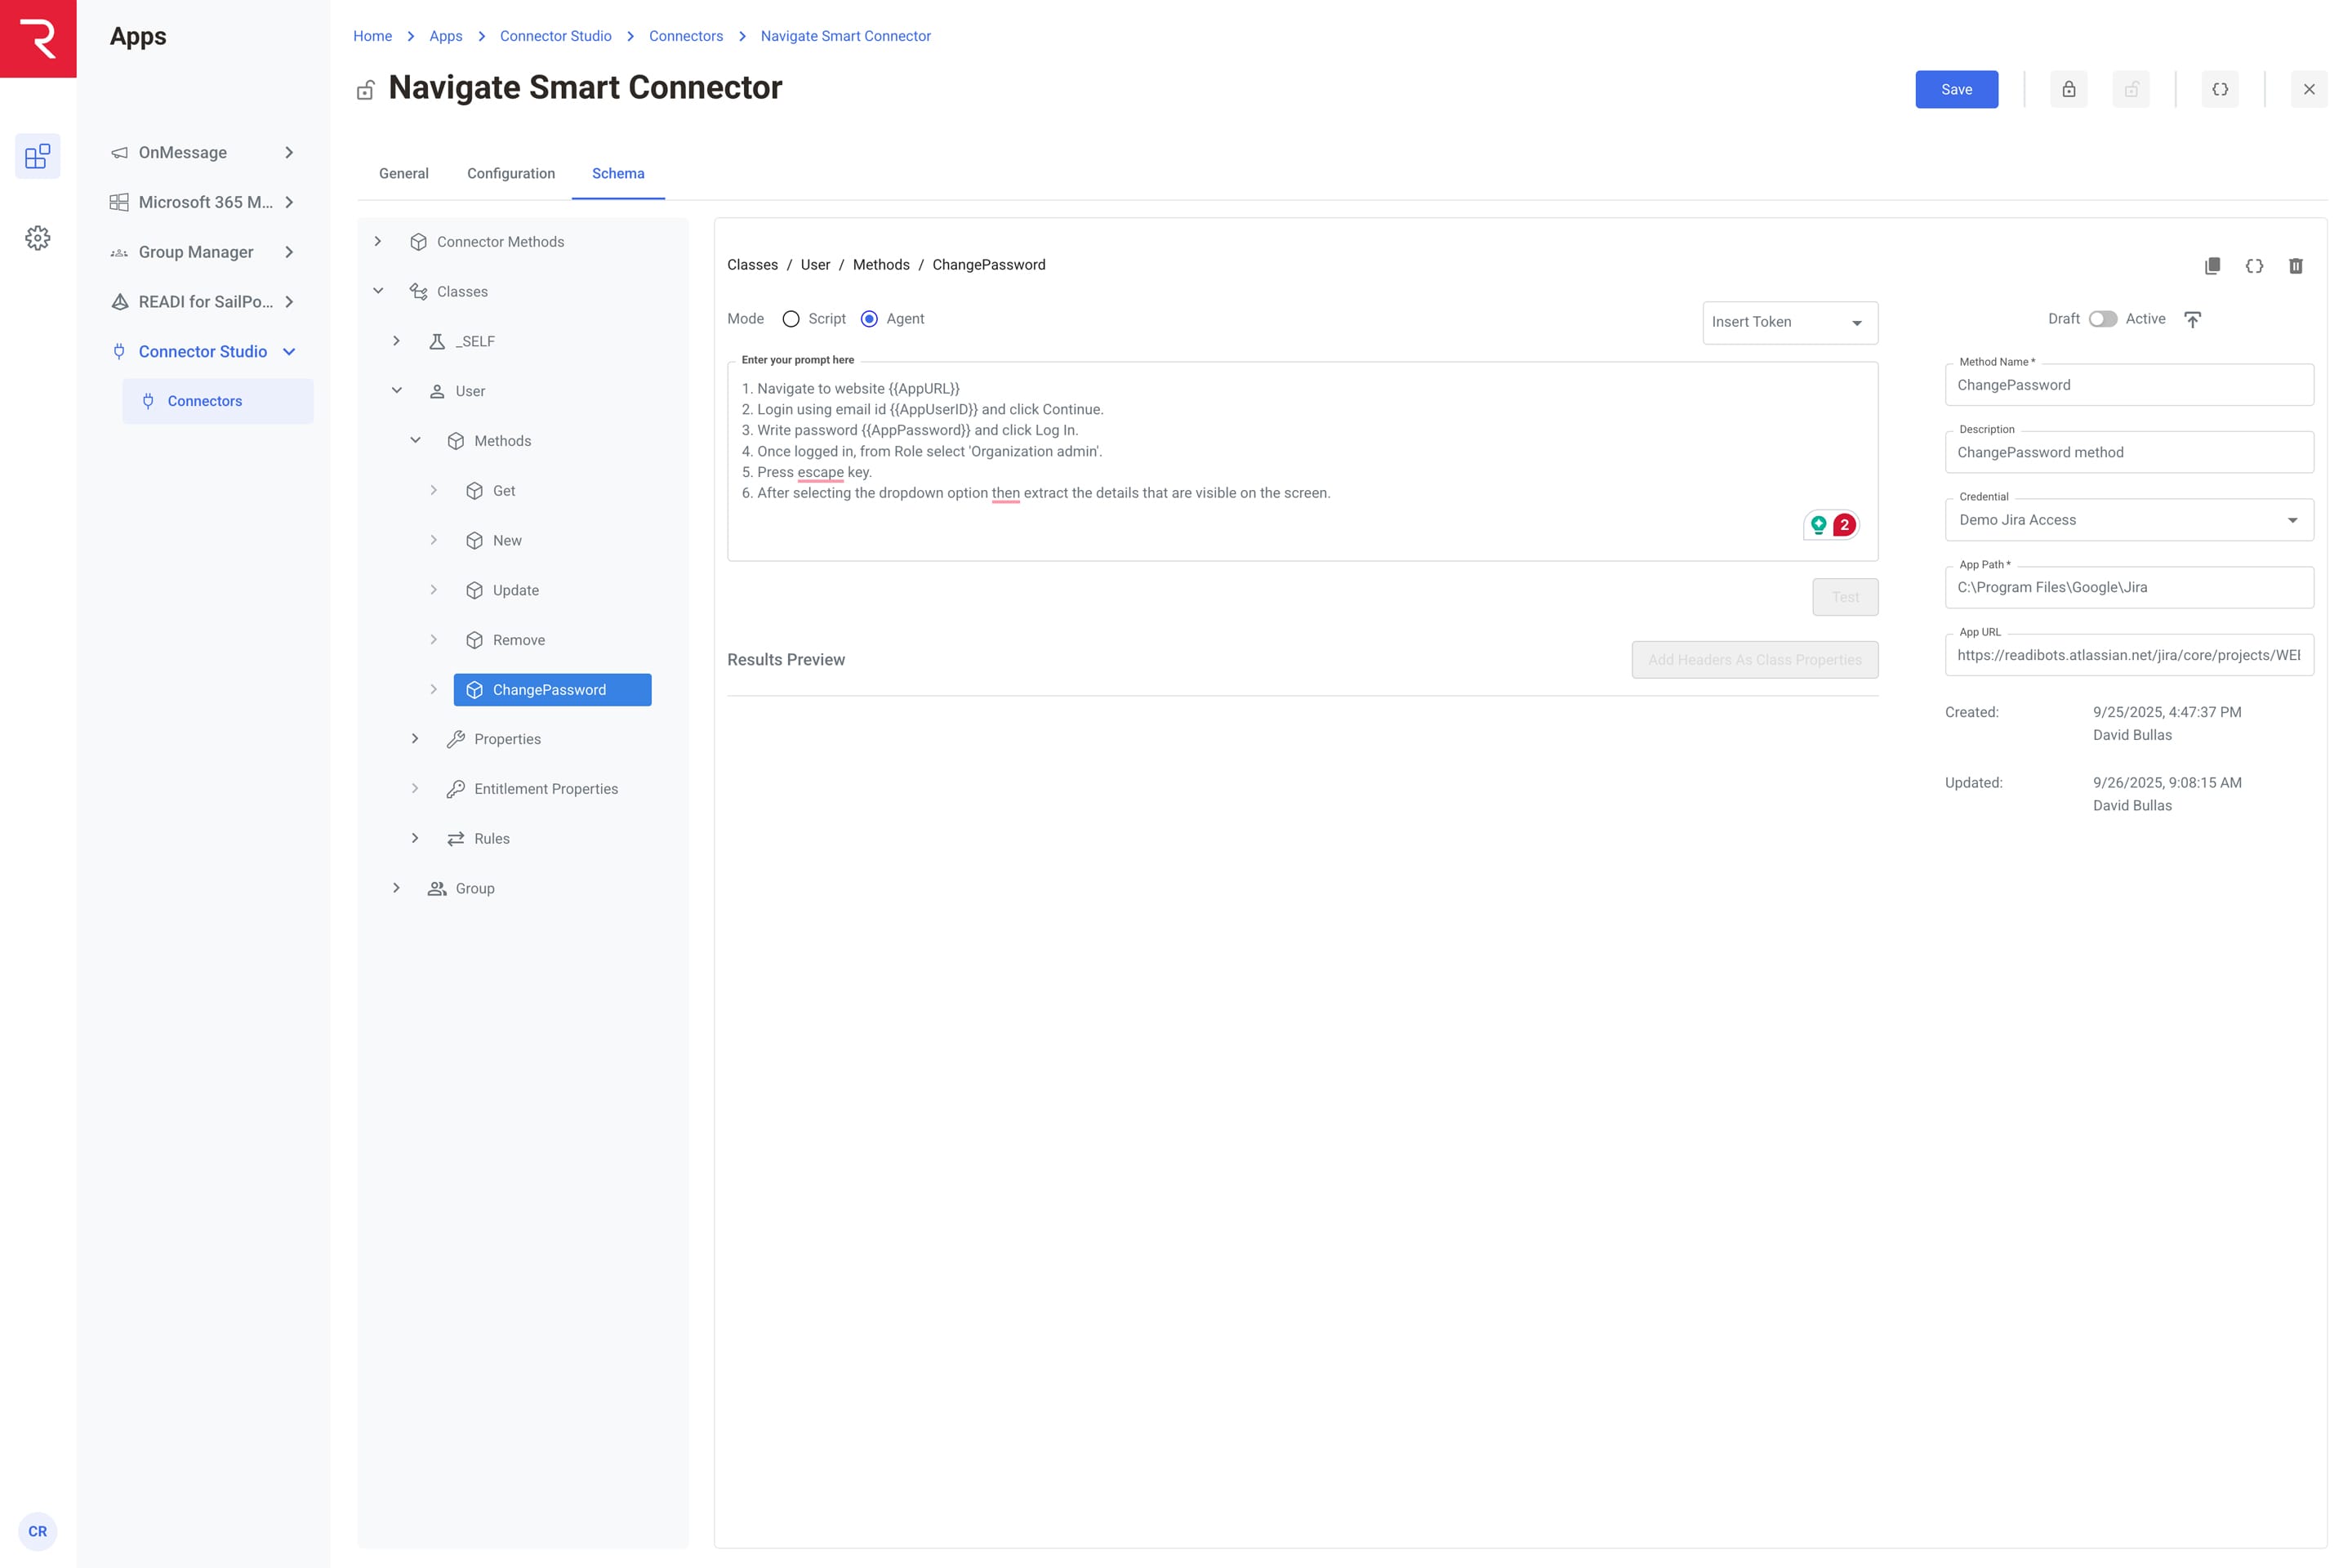The width and height of the screenshot is (2352, 1568).
Task: Copy the ChangePassword method with duplicate icon
Action: (x=2212, y=265)
